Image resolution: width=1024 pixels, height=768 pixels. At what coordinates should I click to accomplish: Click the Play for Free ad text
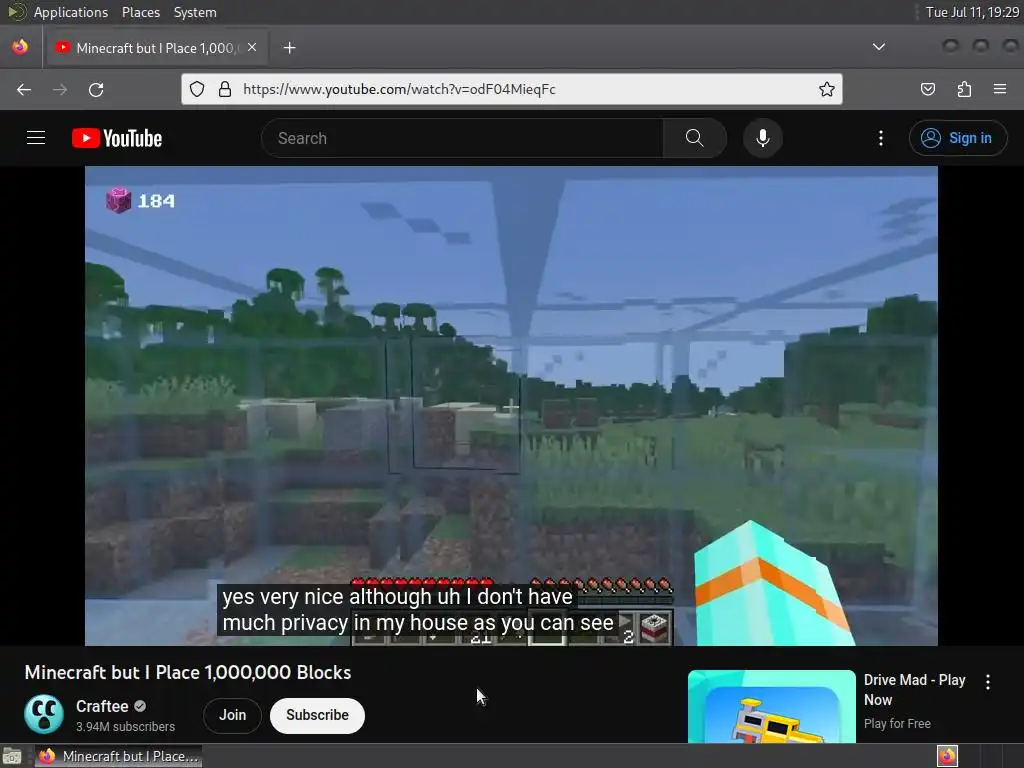897,724
